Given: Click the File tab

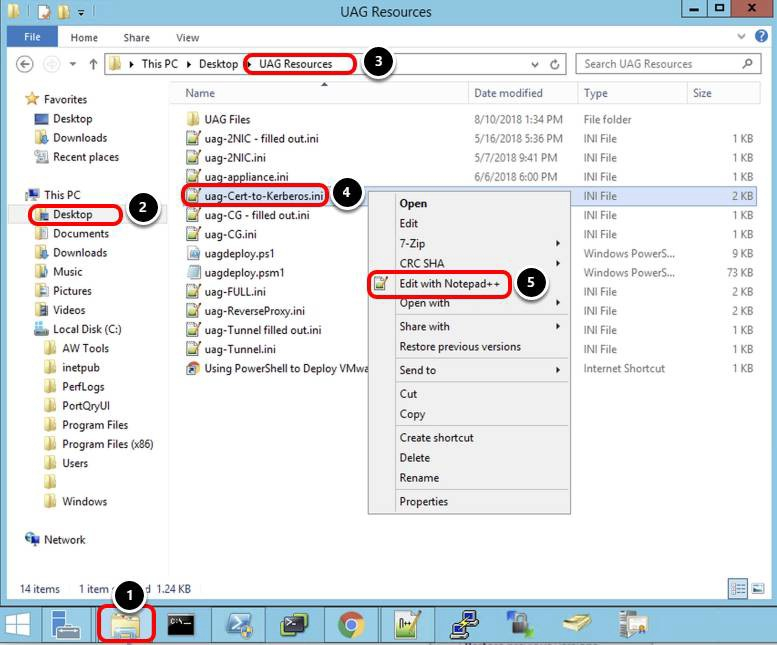Looking at the screenshot, I should [x=32, y=38].
